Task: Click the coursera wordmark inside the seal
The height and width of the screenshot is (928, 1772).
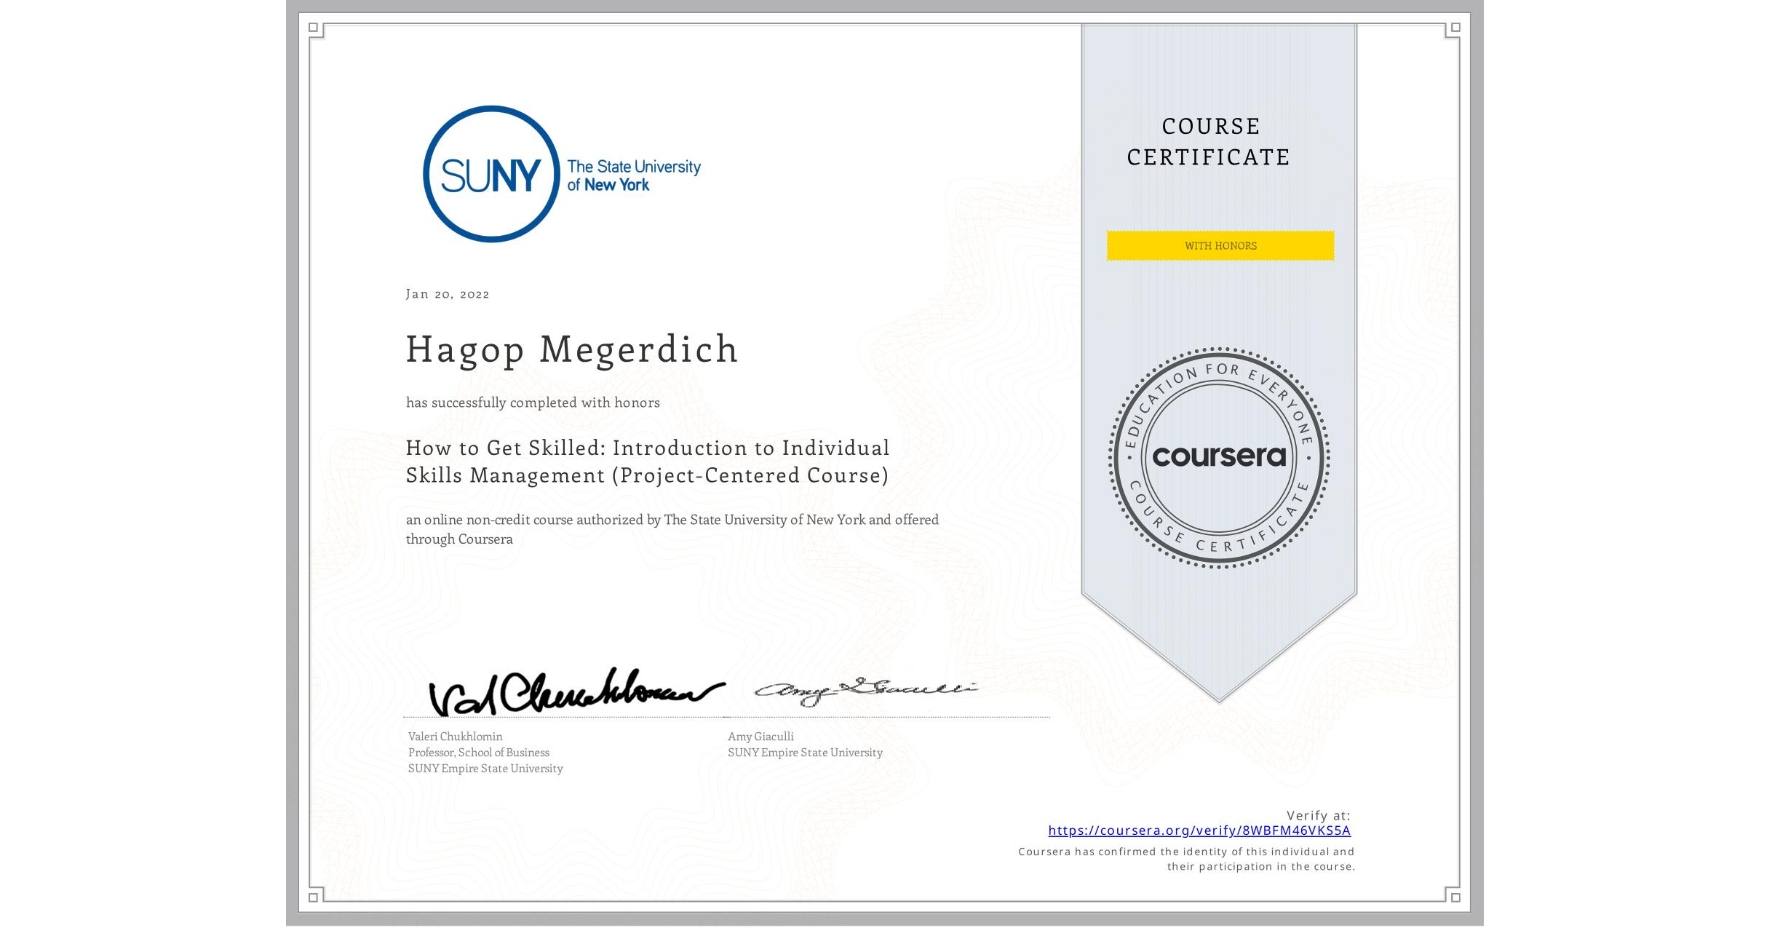Action: click(1219, 457)
